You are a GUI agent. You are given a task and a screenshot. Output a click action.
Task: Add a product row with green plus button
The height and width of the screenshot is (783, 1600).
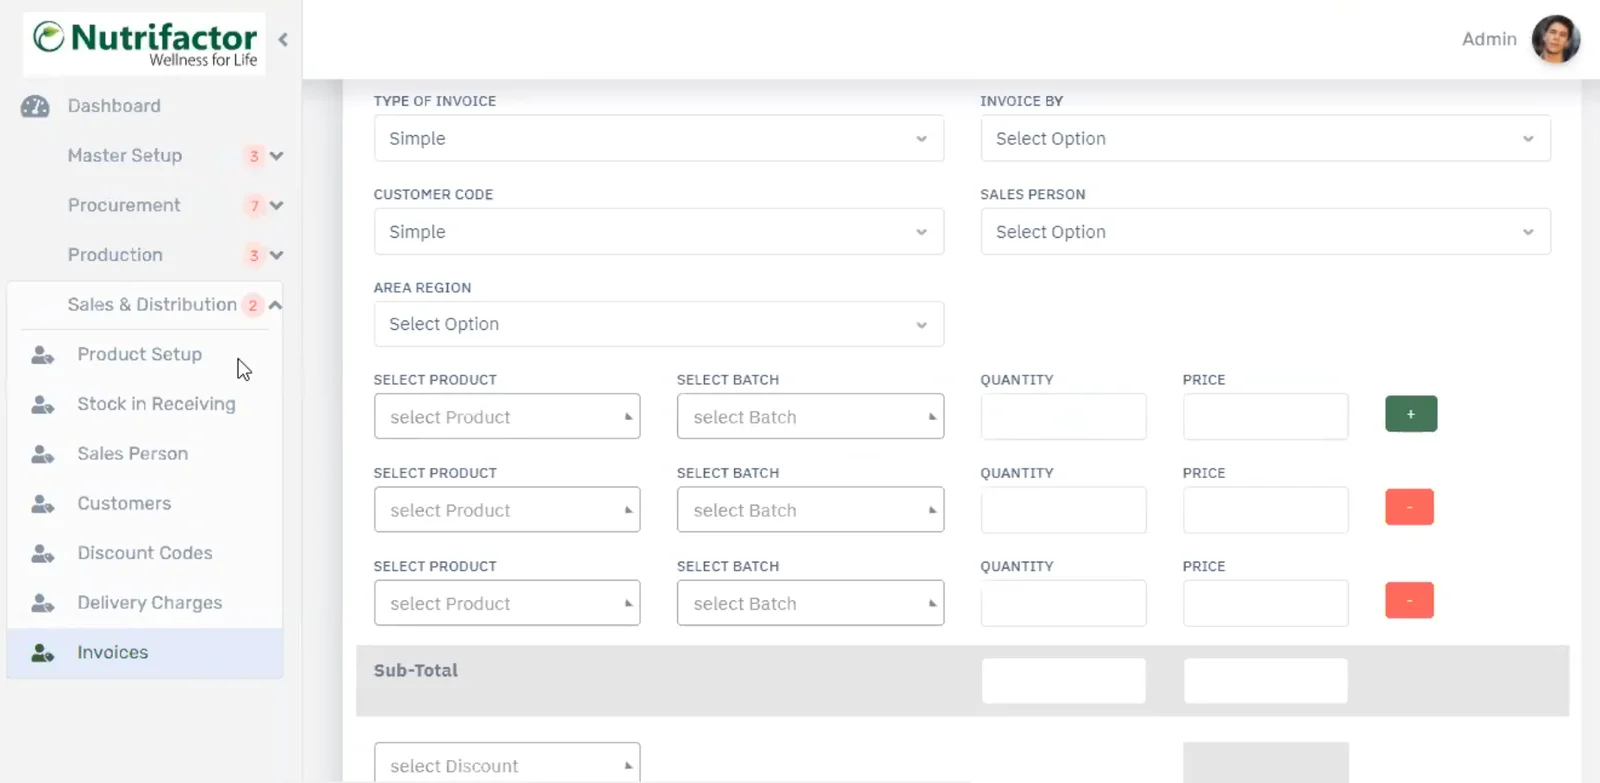click(x=1410, y=414)
